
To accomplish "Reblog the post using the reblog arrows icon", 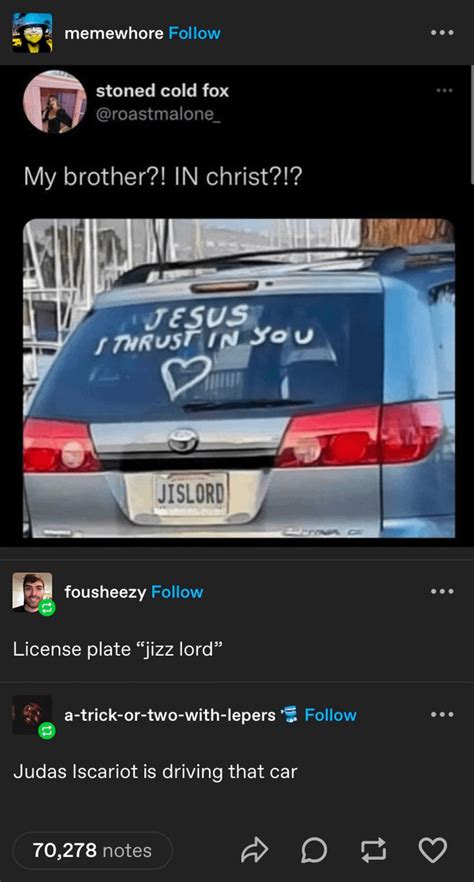I will [x=373, y=850].
